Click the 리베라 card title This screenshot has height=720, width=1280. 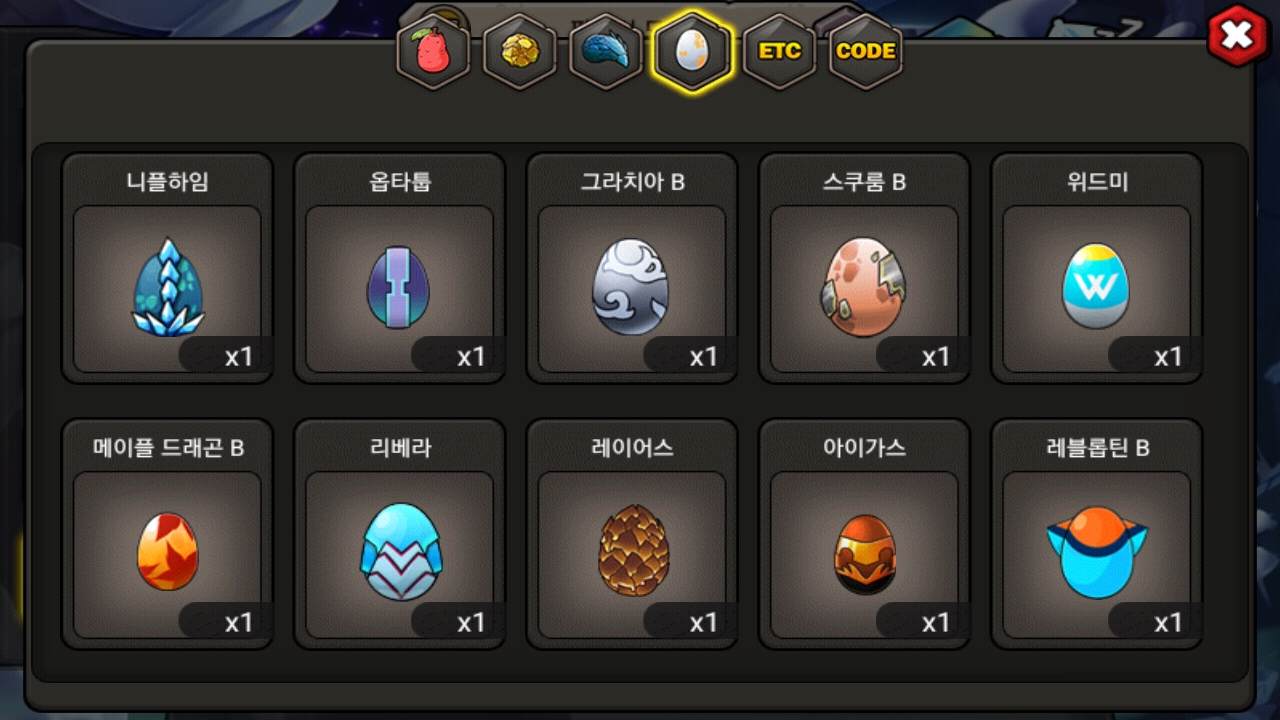pos(399,448)
